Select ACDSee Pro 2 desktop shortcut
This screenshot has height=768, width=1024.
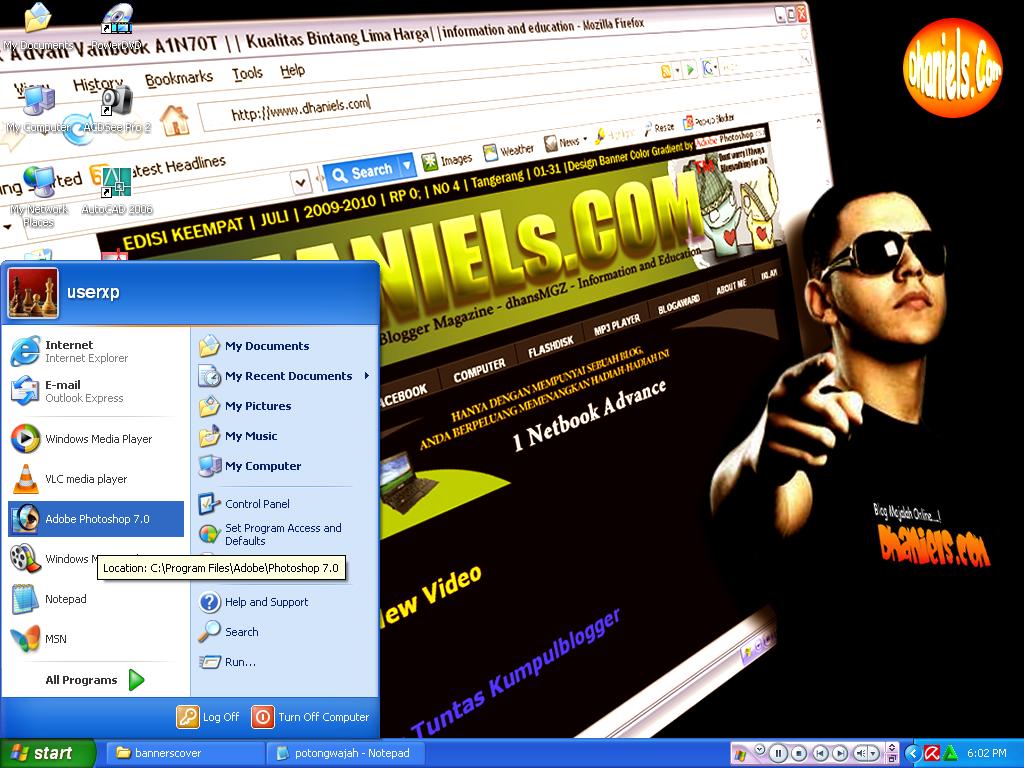pos(117,110)
